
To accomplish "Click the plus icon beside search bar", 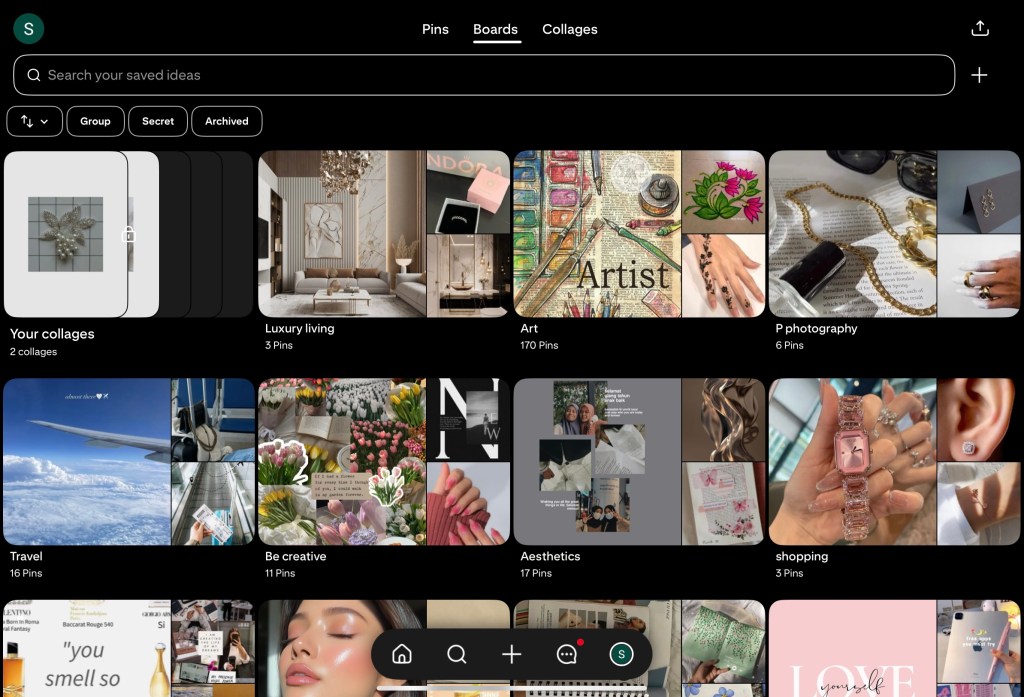I will point(979,75).
